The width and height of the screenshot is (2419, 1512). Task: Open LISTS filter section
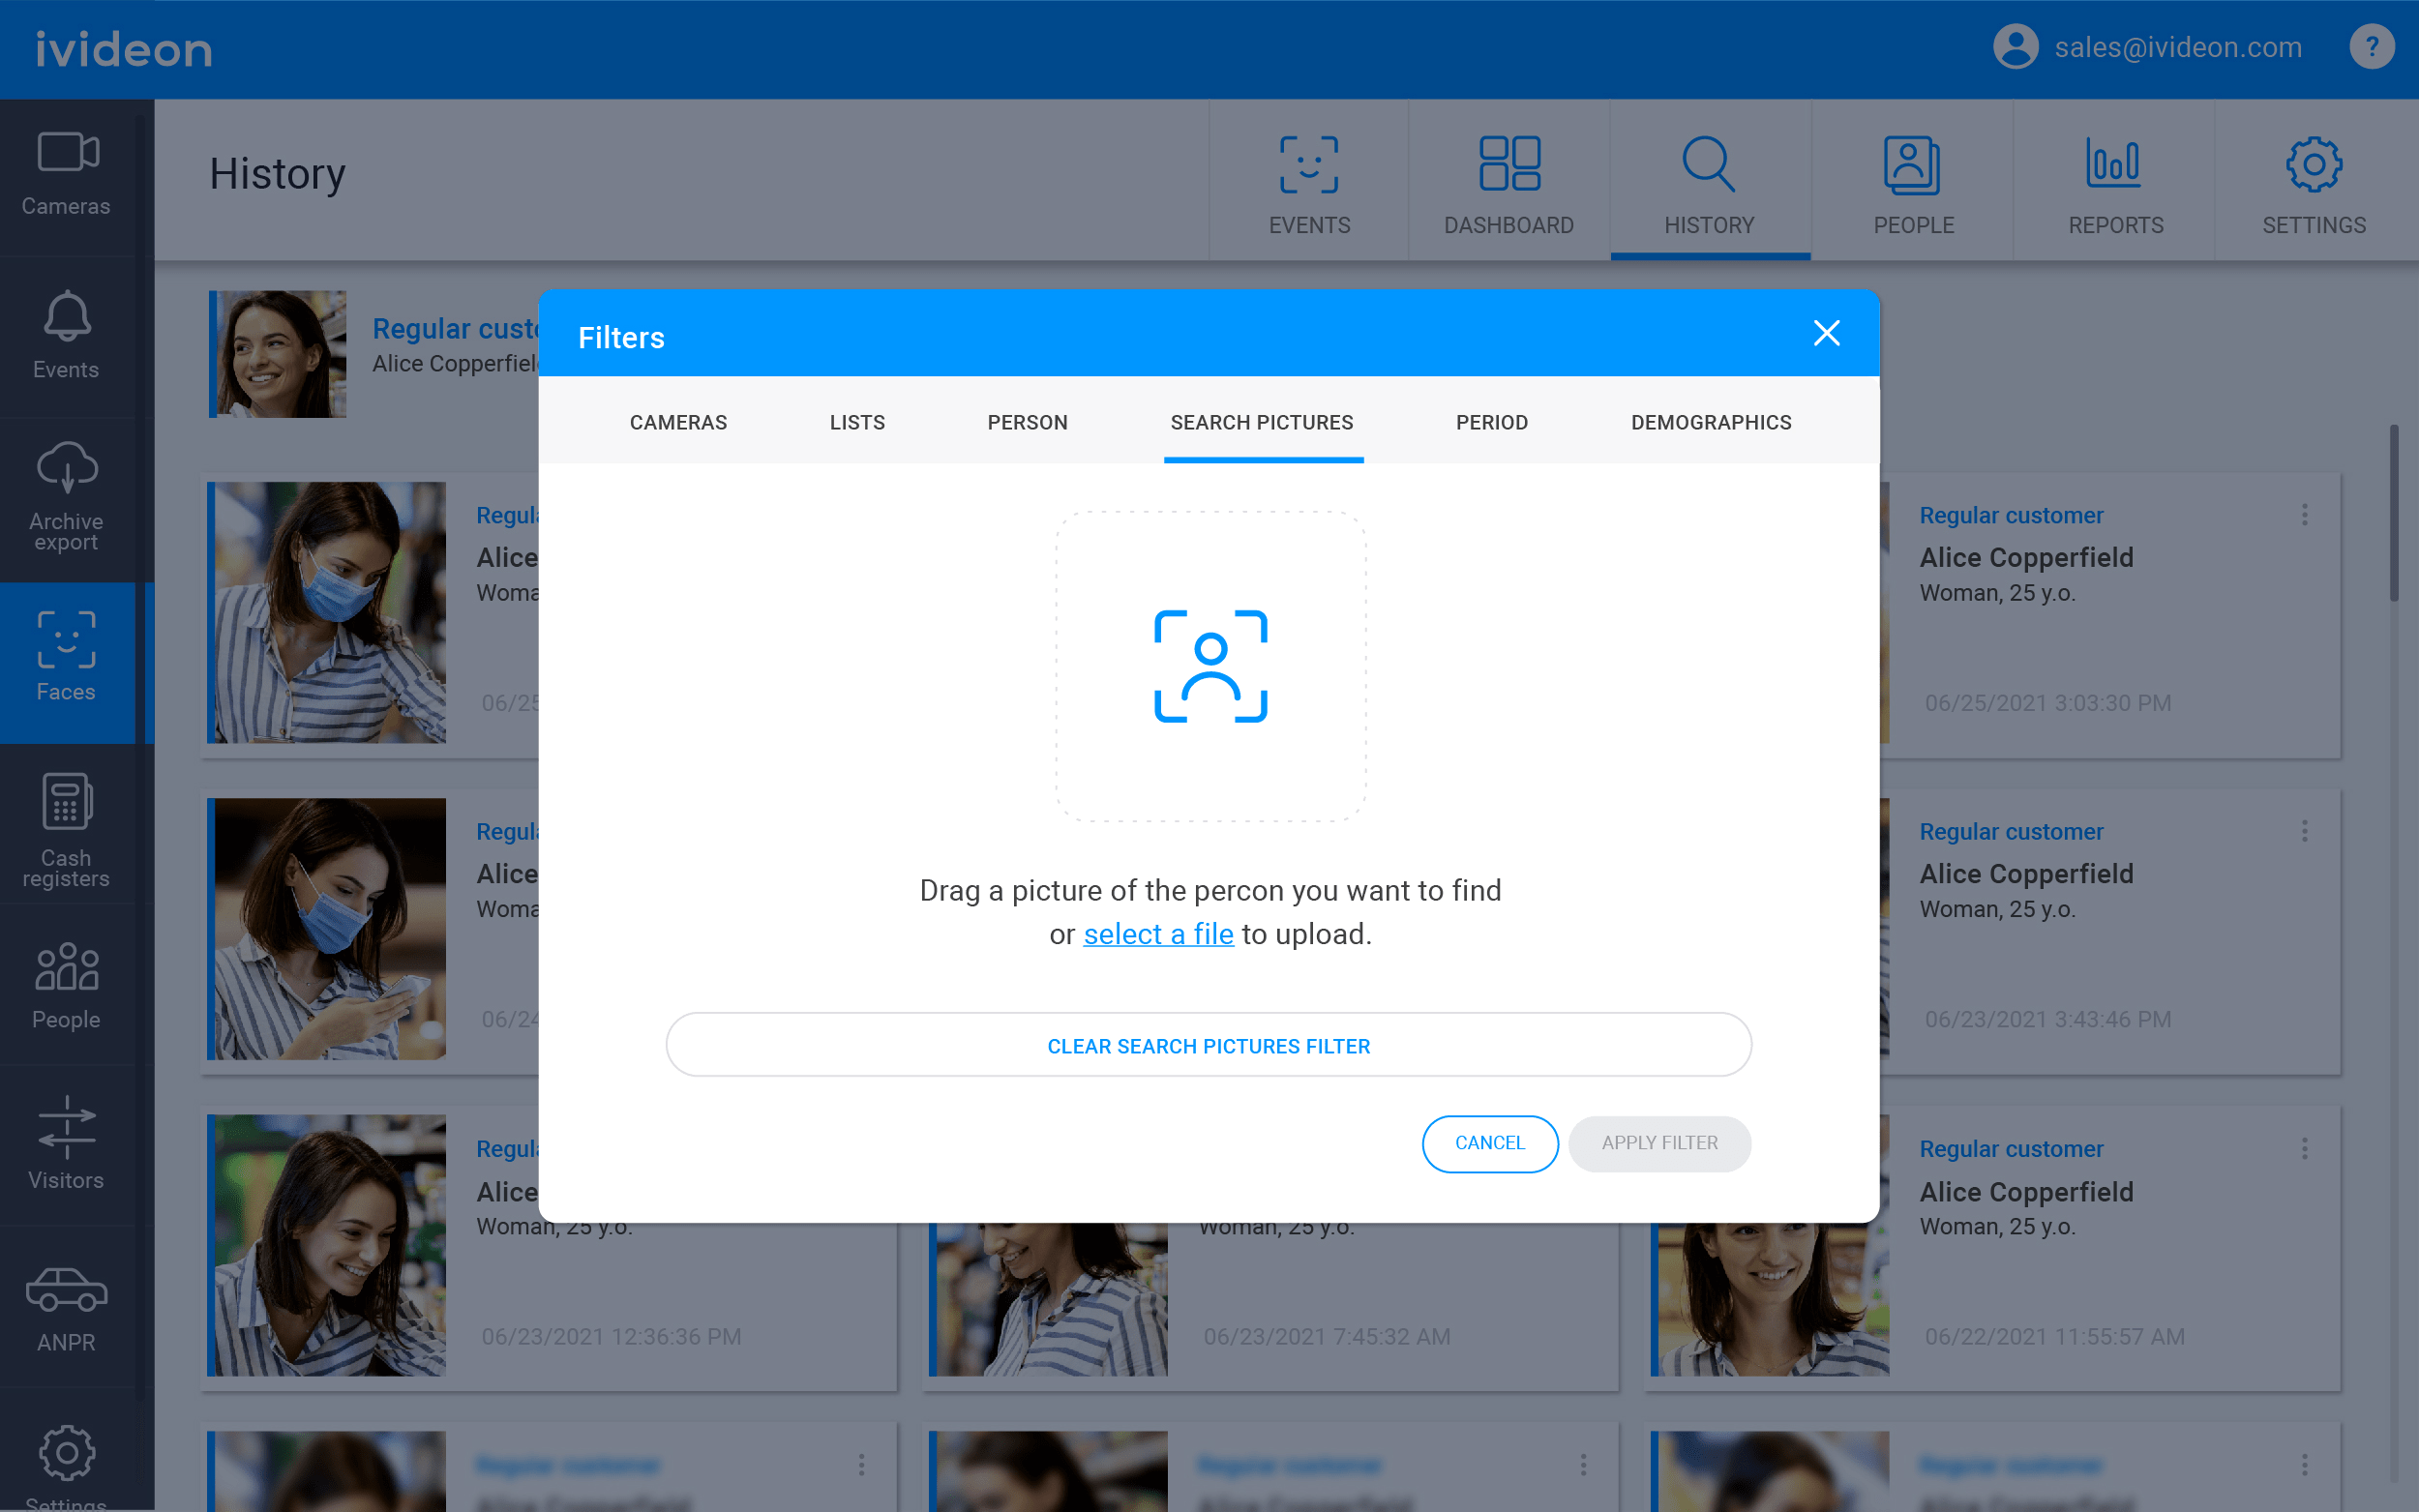[855, 422]
